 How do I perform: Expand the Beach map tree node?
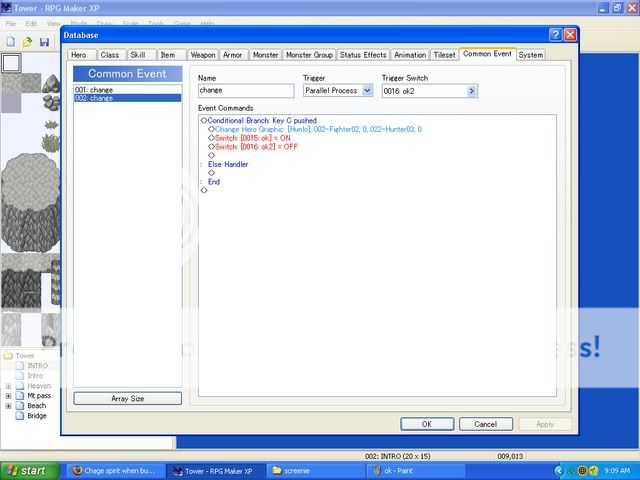click(x=9, y=406)
